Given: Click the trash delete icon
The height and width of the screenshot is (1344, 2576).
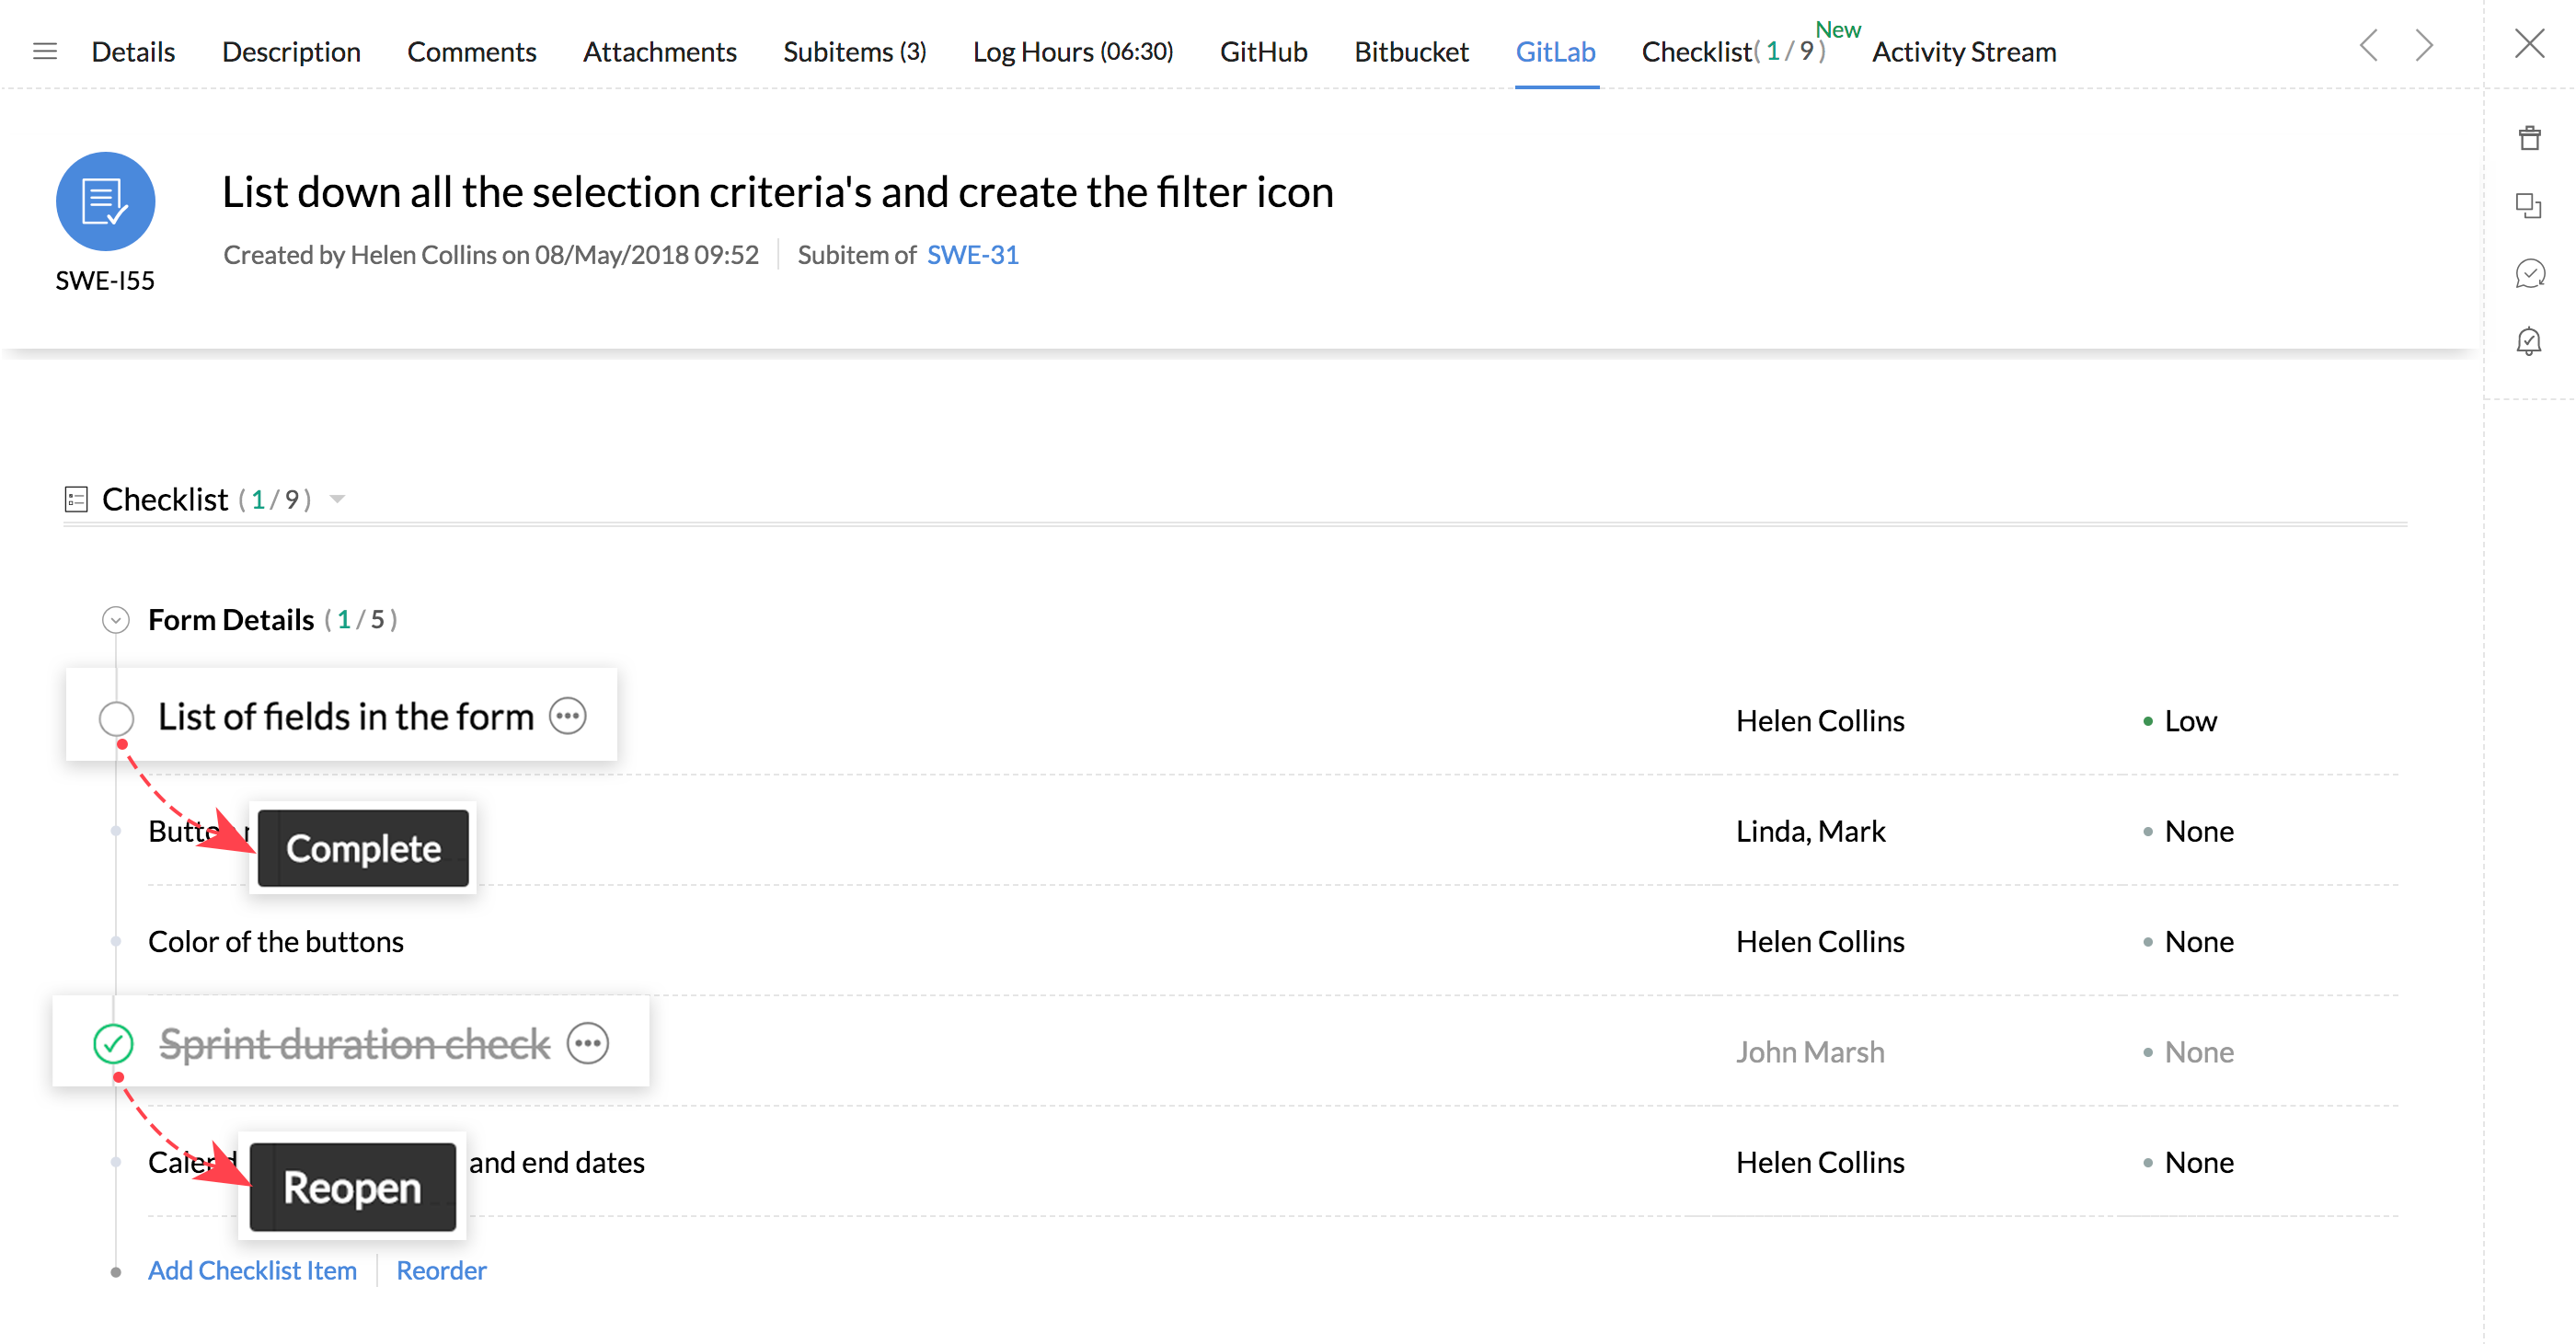Looking at the screenshot, I should click(2529, 138).
